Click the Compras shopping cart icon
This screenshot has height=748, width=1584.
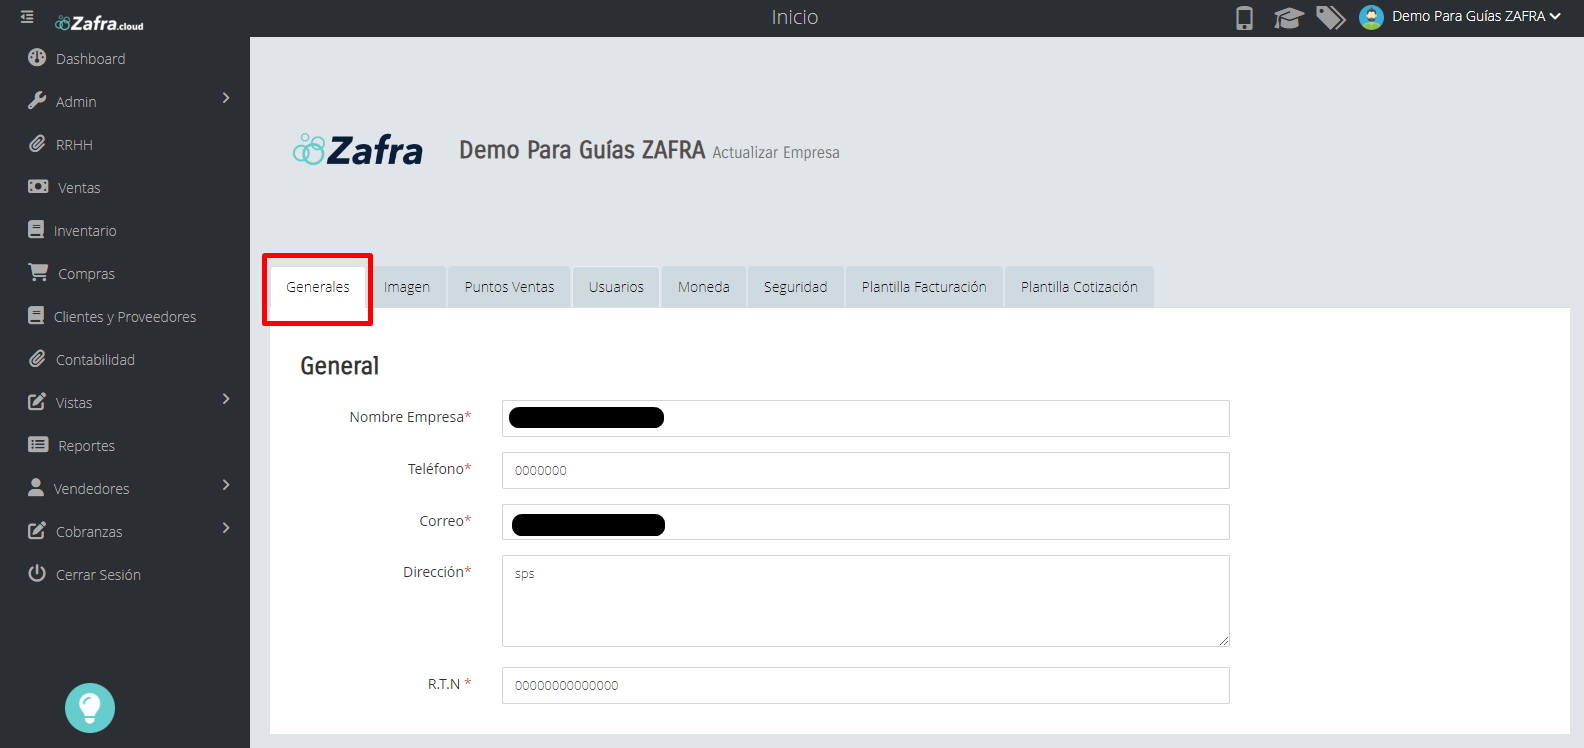pyautogui.click(x=38, y=272)
